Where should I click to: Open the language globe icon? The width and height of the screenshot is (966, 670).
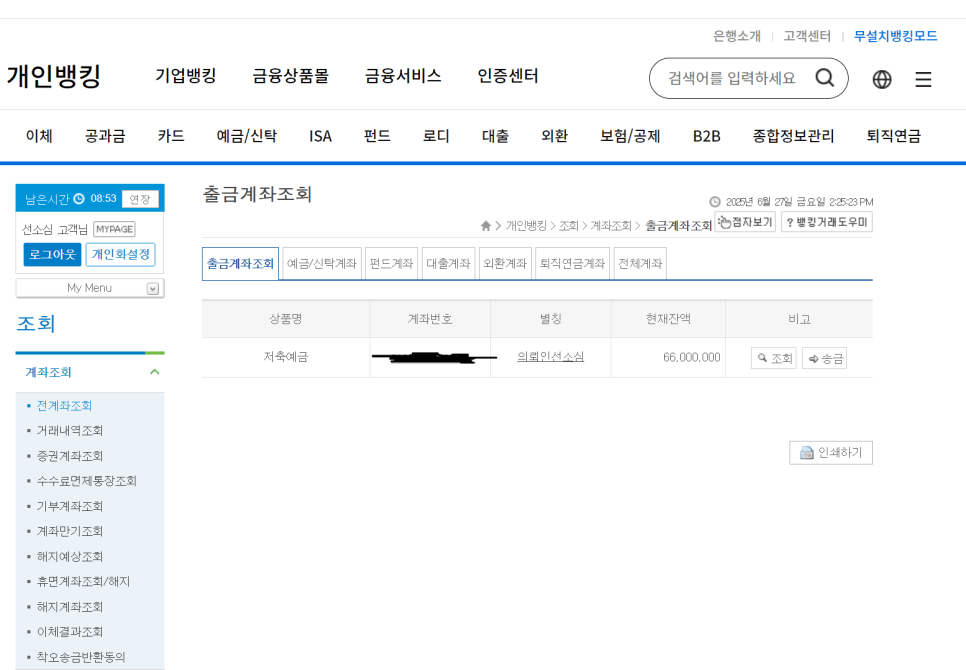(881, 79)
